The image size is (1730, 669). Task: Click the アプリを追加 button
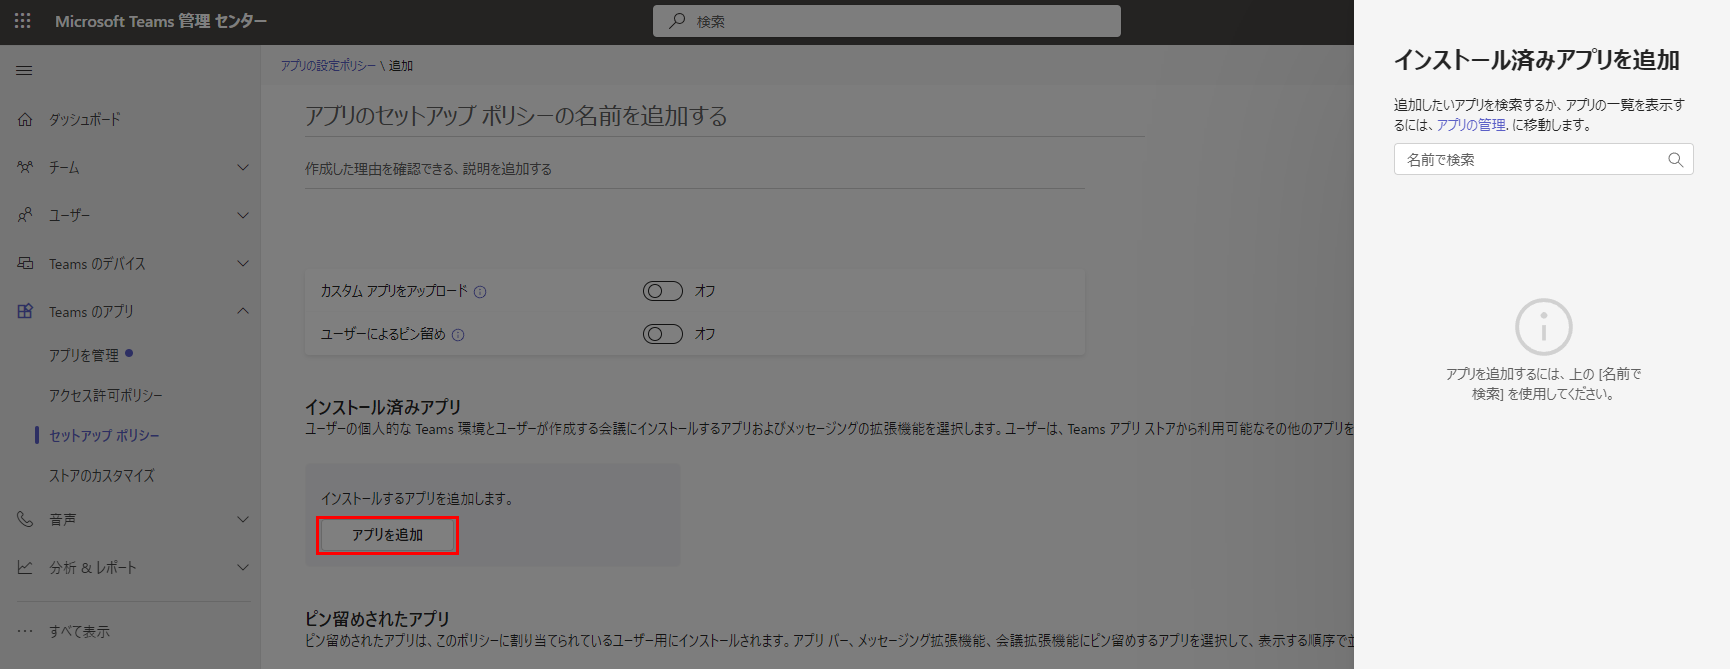pos(388,535)
